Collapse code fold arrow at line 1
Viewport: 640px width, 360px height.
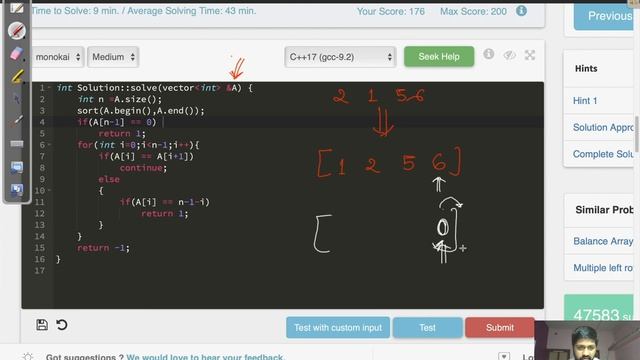click(x=49, y=87)
